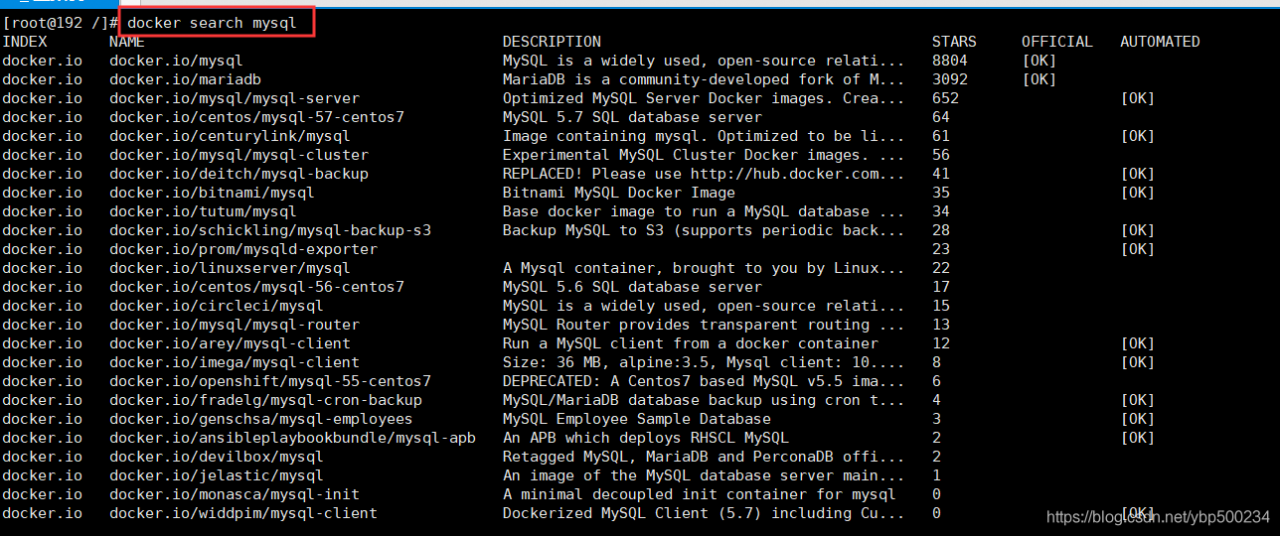The image size is (1280, 536).
Task: Click the blog.csdn.net watermark link
Action: pos(1158,517)
